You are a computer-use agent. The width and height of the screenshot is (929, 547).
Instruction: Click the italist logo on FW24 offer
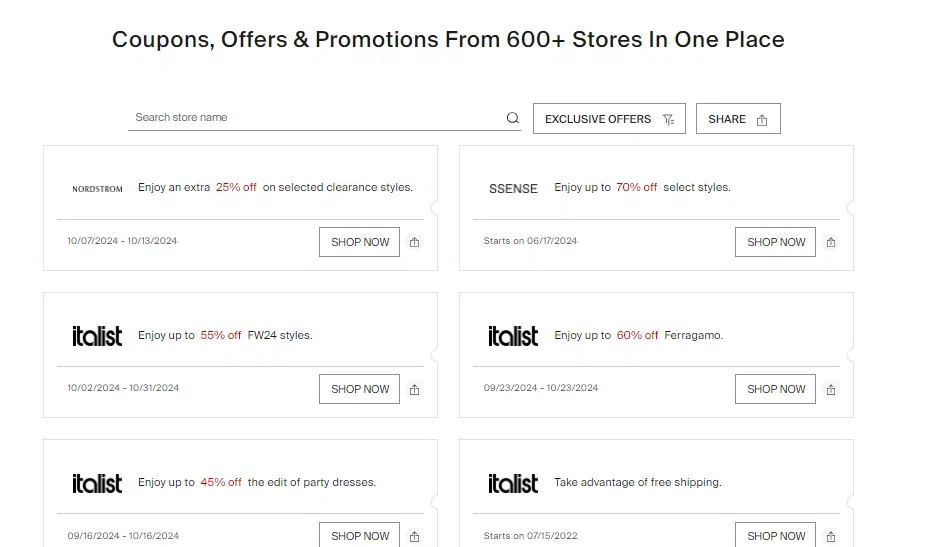(x=97, y=336)
